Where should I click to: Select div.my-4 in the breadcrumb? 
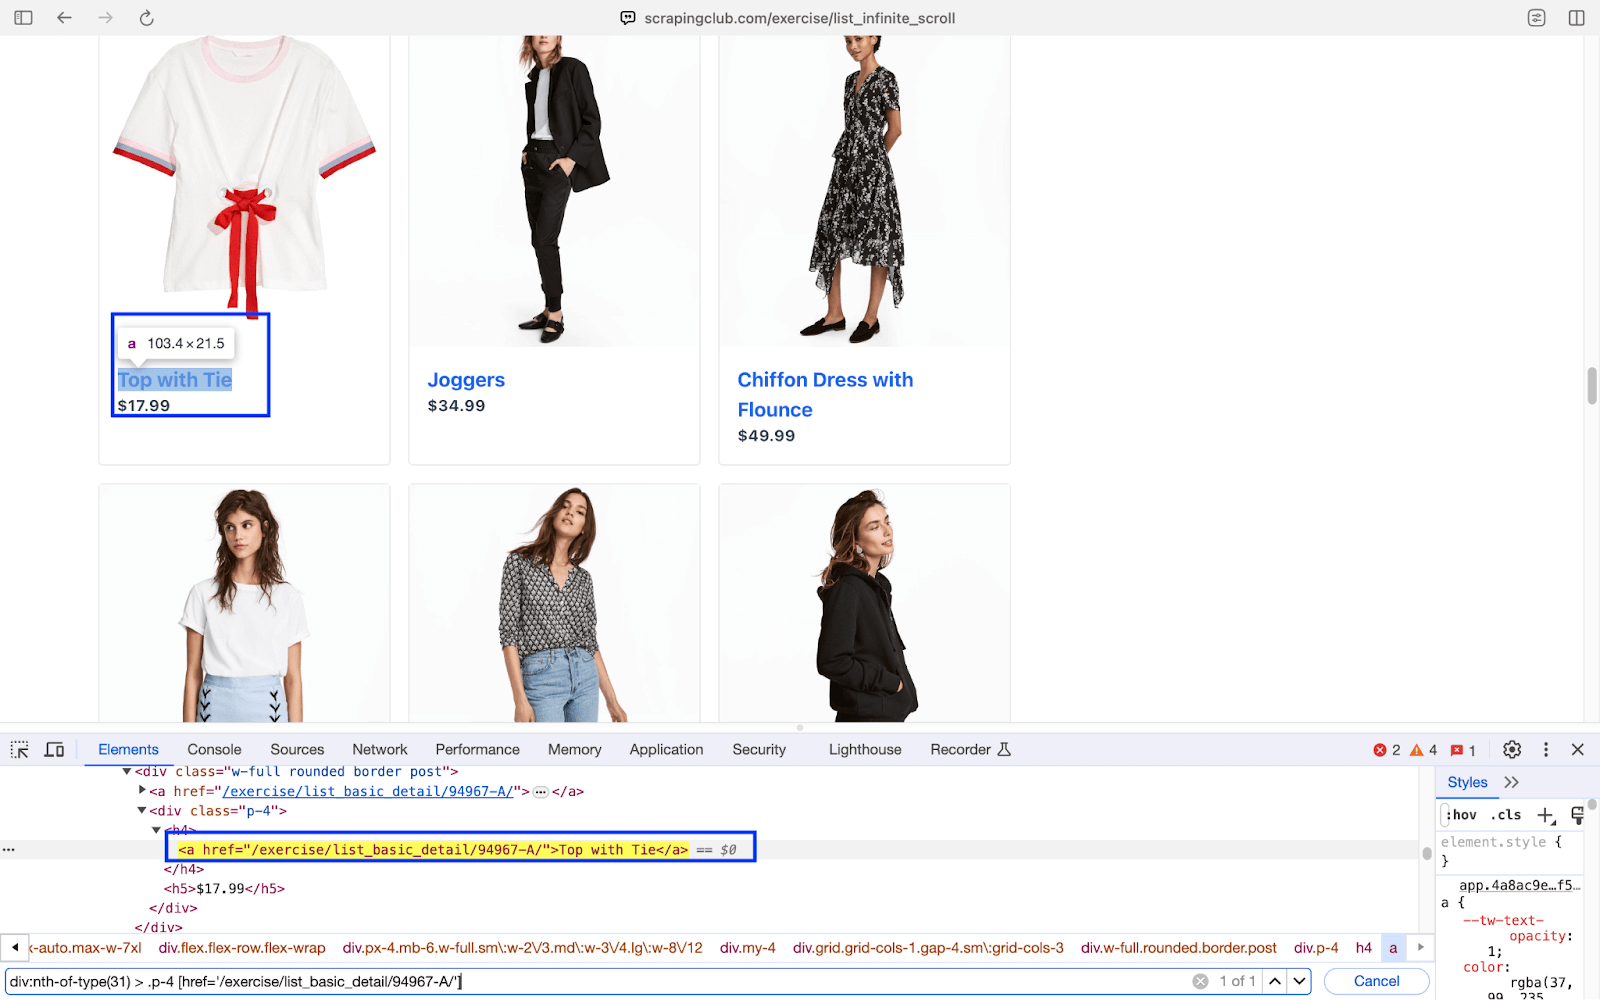click(x=748, y=948)
